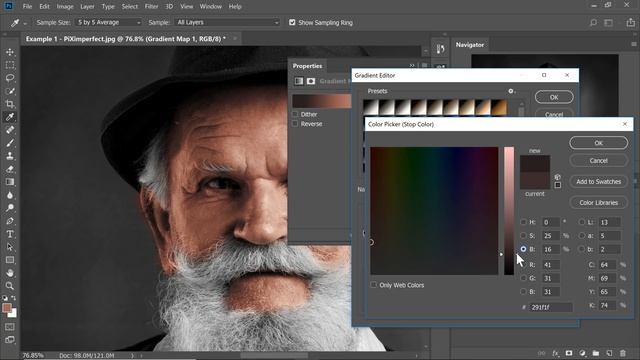
Task: Switch to the Navigator tab
Action: click(470, 45)
